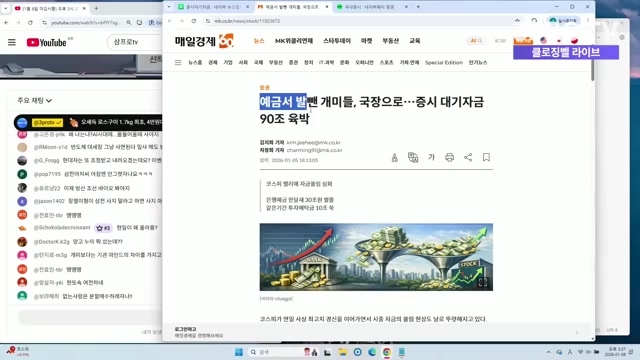Viewport: 640px width, 360px height.
Task: Click the orange 증권 category label above headline
Action: click(264, 87)
